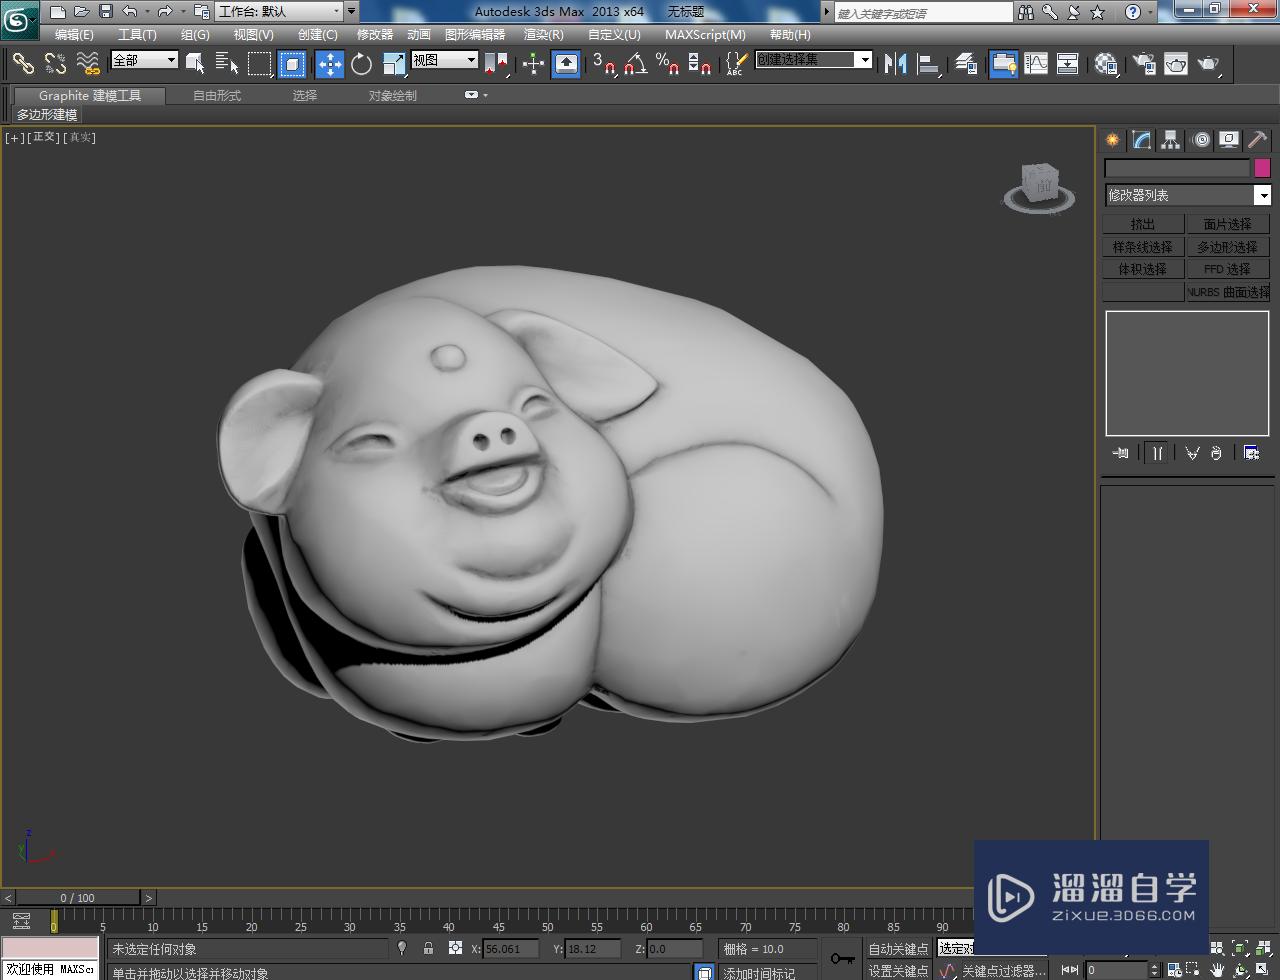Open the MAXScript(M) menu
This screenshot has width=1280, height=980.
click(x=705, y=34)
